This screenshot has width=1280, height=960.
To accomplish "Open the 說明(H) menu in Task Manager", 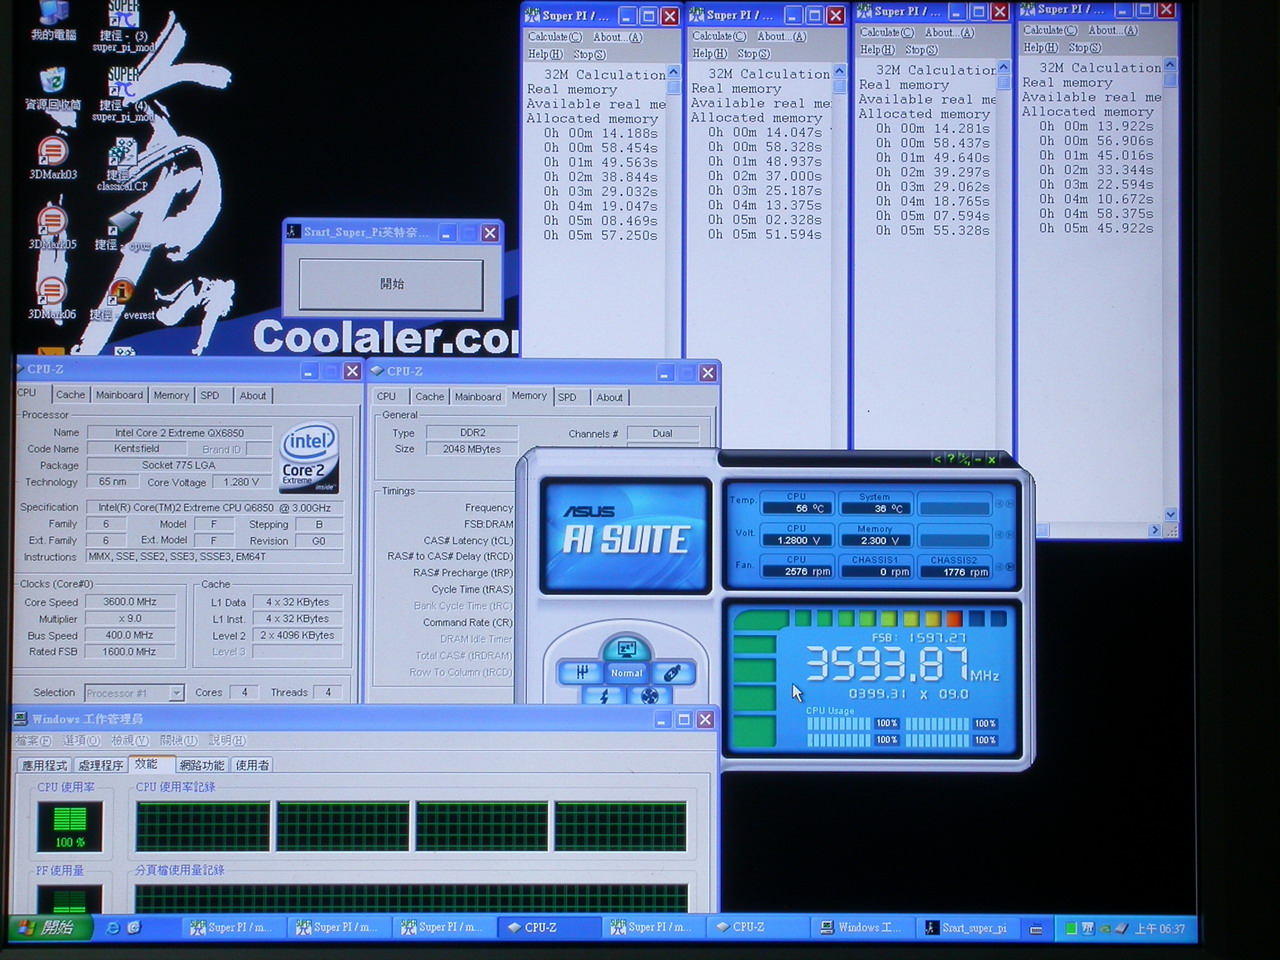I will 227,741.
